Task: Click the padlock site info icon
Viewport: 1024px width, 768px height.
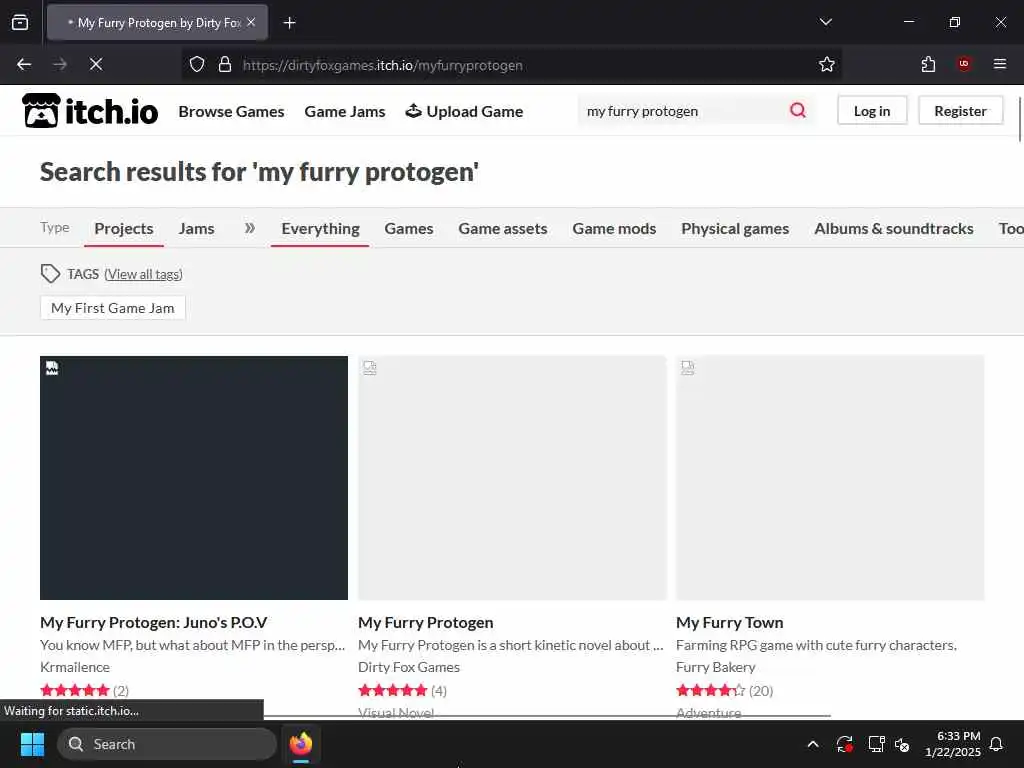Action: pos(225,64)
